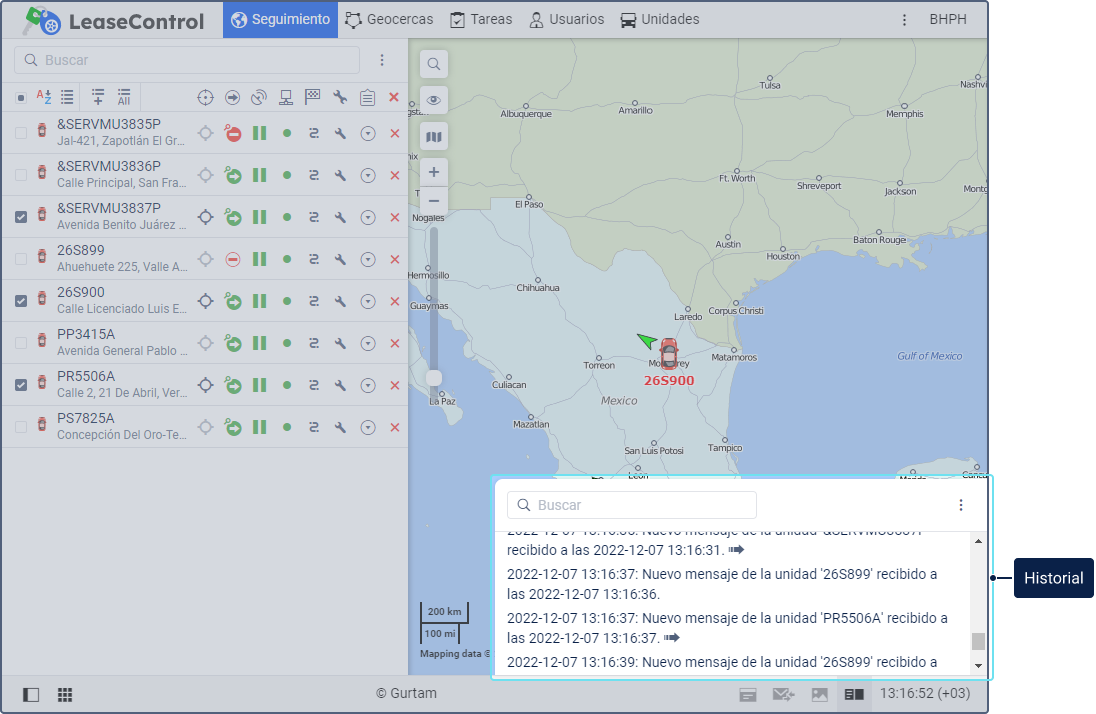Click the map zoom slider handle
This screenshot has width=1096, height=714.
[434, 377]
